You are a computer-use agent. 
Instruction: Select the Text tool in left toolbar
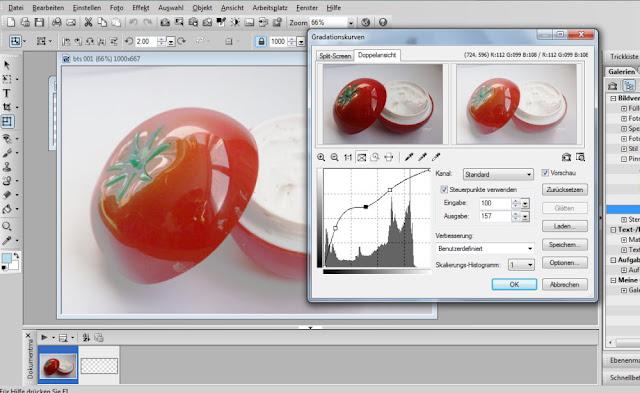(7, 93)
